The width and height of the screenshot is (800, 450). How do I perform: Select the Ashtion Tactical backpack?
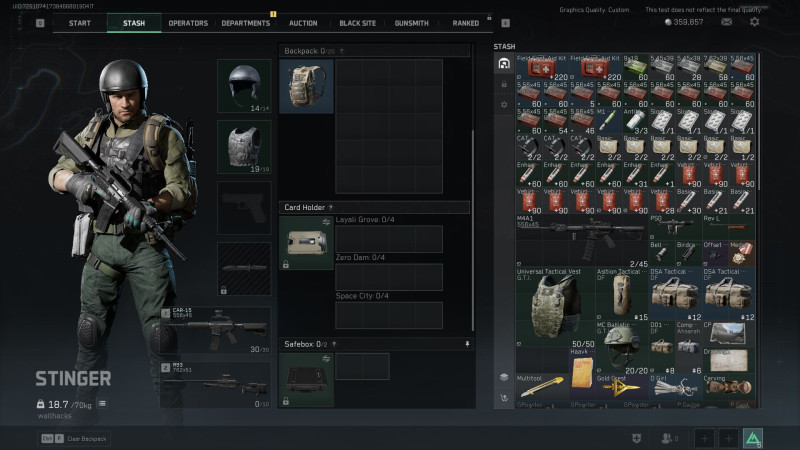[622, 294]
